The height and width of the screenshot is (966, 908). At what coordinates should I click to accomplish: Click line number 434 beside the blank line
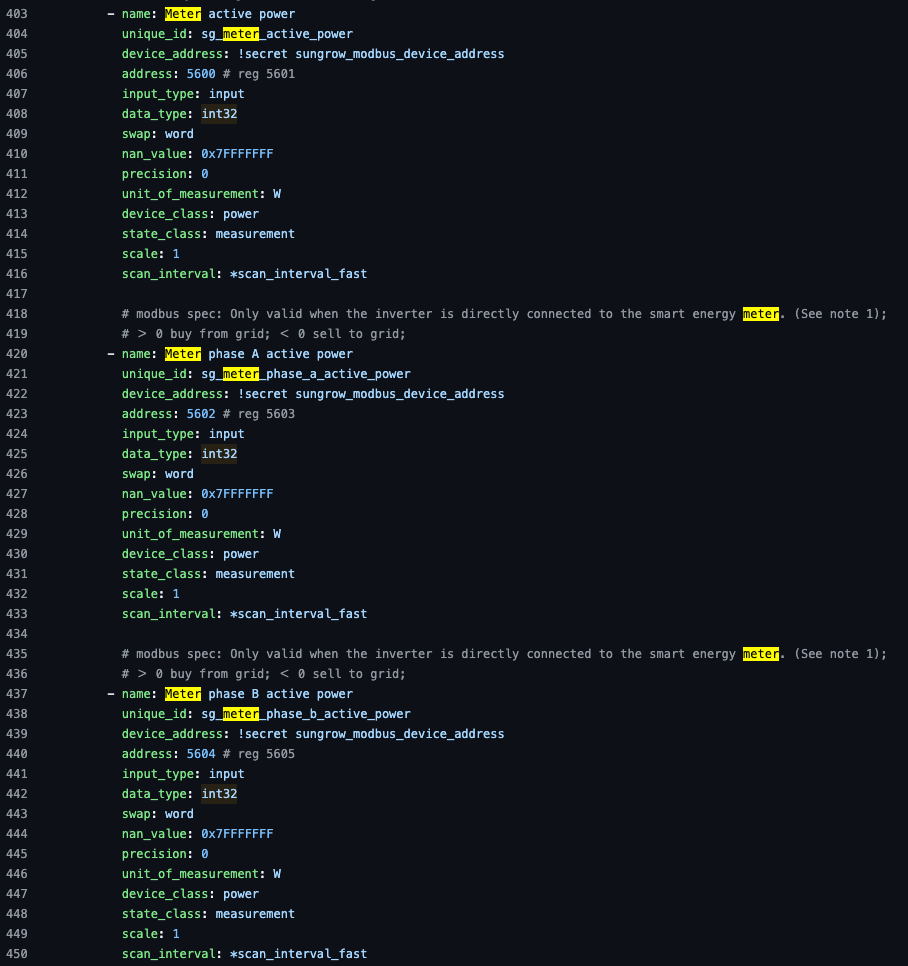[x=17, y=634]
